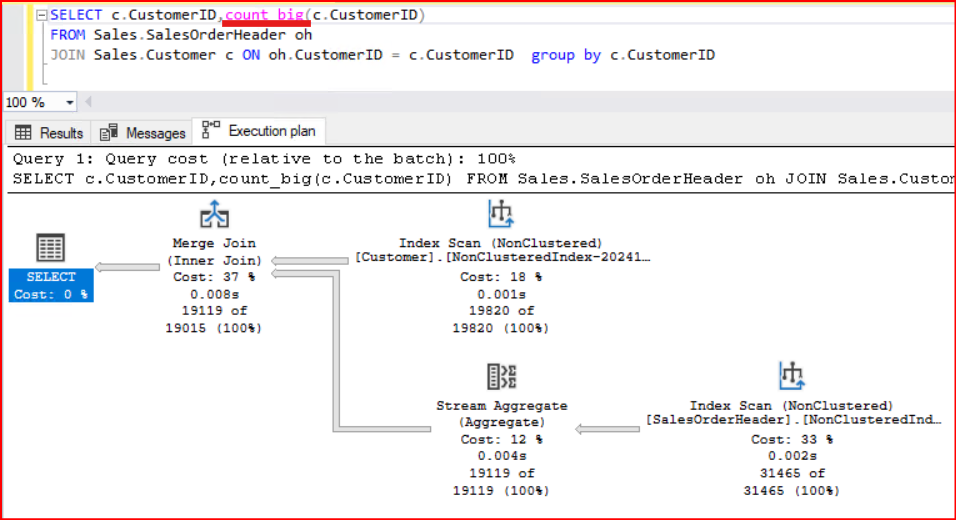956x520 pixels.
Task: Click the Merge Join operator icon
Action: click(211, 215)
